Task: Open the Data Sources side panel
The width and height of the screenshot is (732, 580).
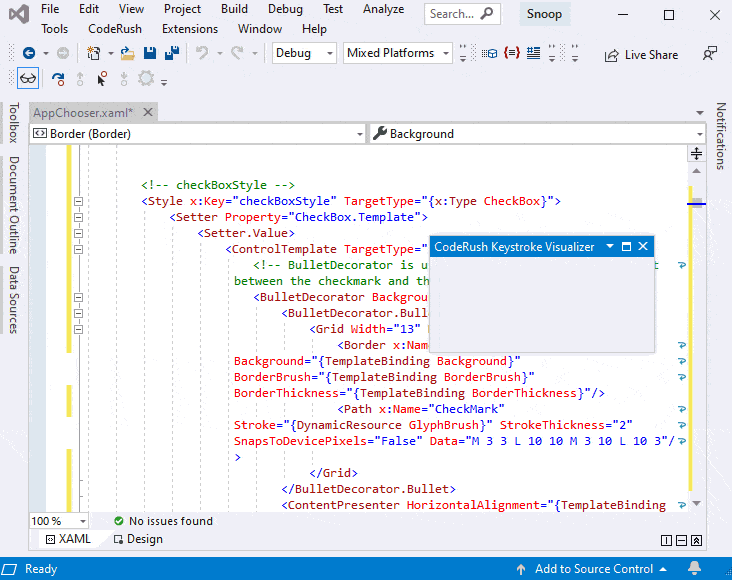Action: coord(14,300)
